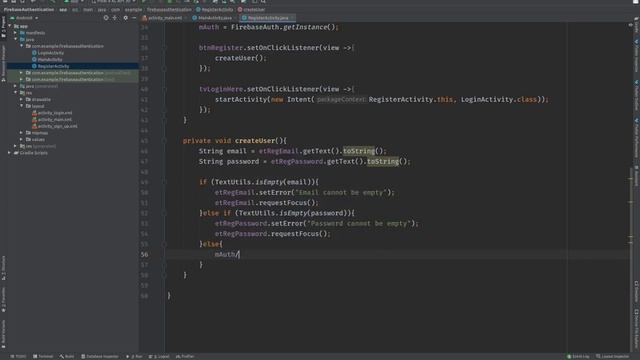Open the Logcat tool window
The image size is (640, 360).
tap(160, 356)
